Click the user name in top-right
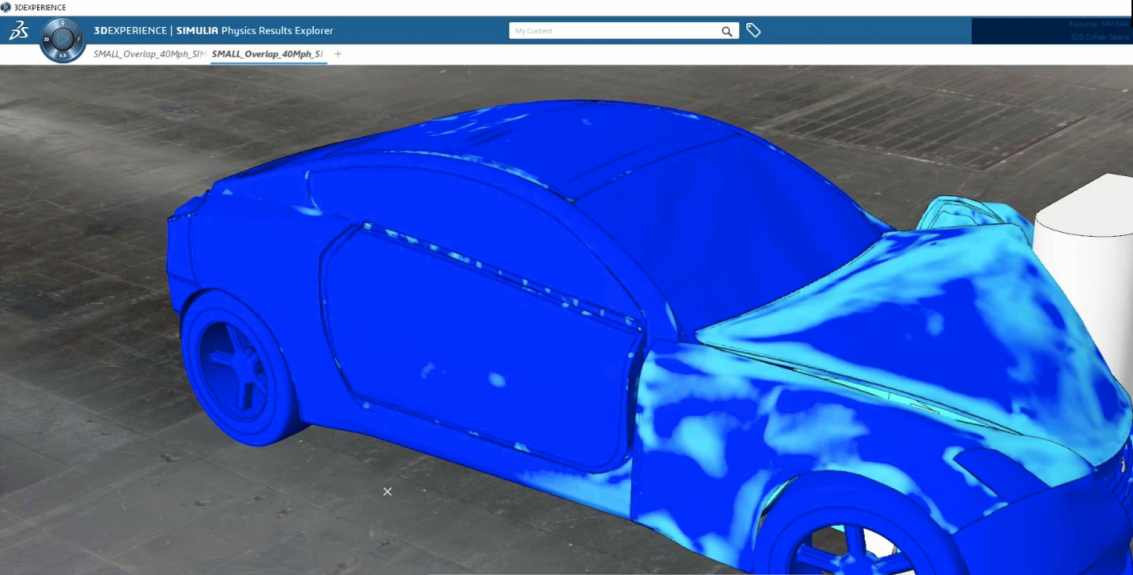1133x575 pixels. (1098, 23)
